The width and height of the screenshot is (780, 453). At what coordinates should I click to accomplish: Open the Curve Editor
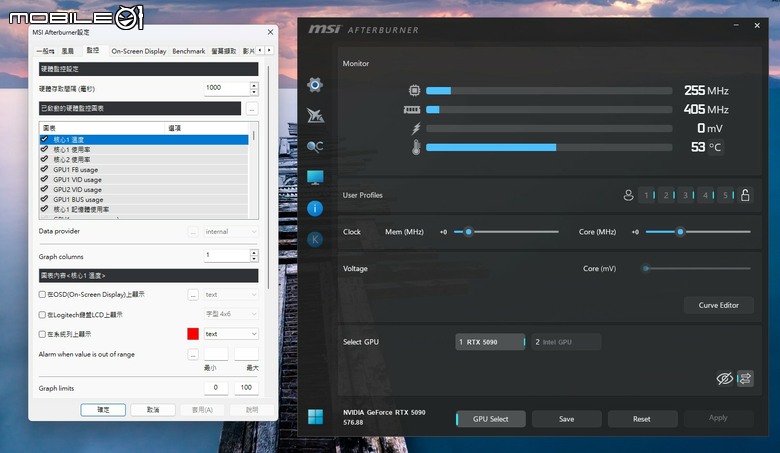click(718, 305)
